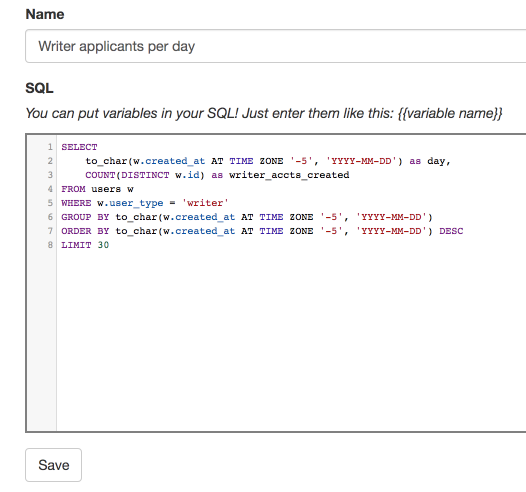Click line number 8 in the gutter
The width and height of the screenshot is (526, 492).
click(50, 245)
